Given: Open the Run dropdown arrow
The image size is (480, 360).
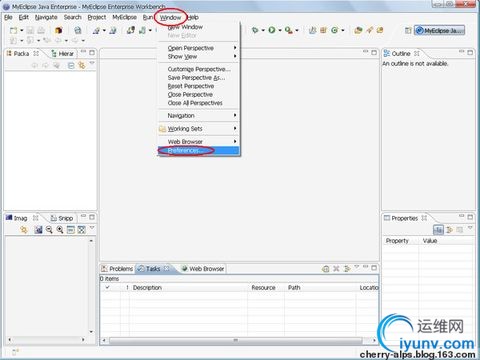Looking at the screenshot, I should (x=280, y=30).
